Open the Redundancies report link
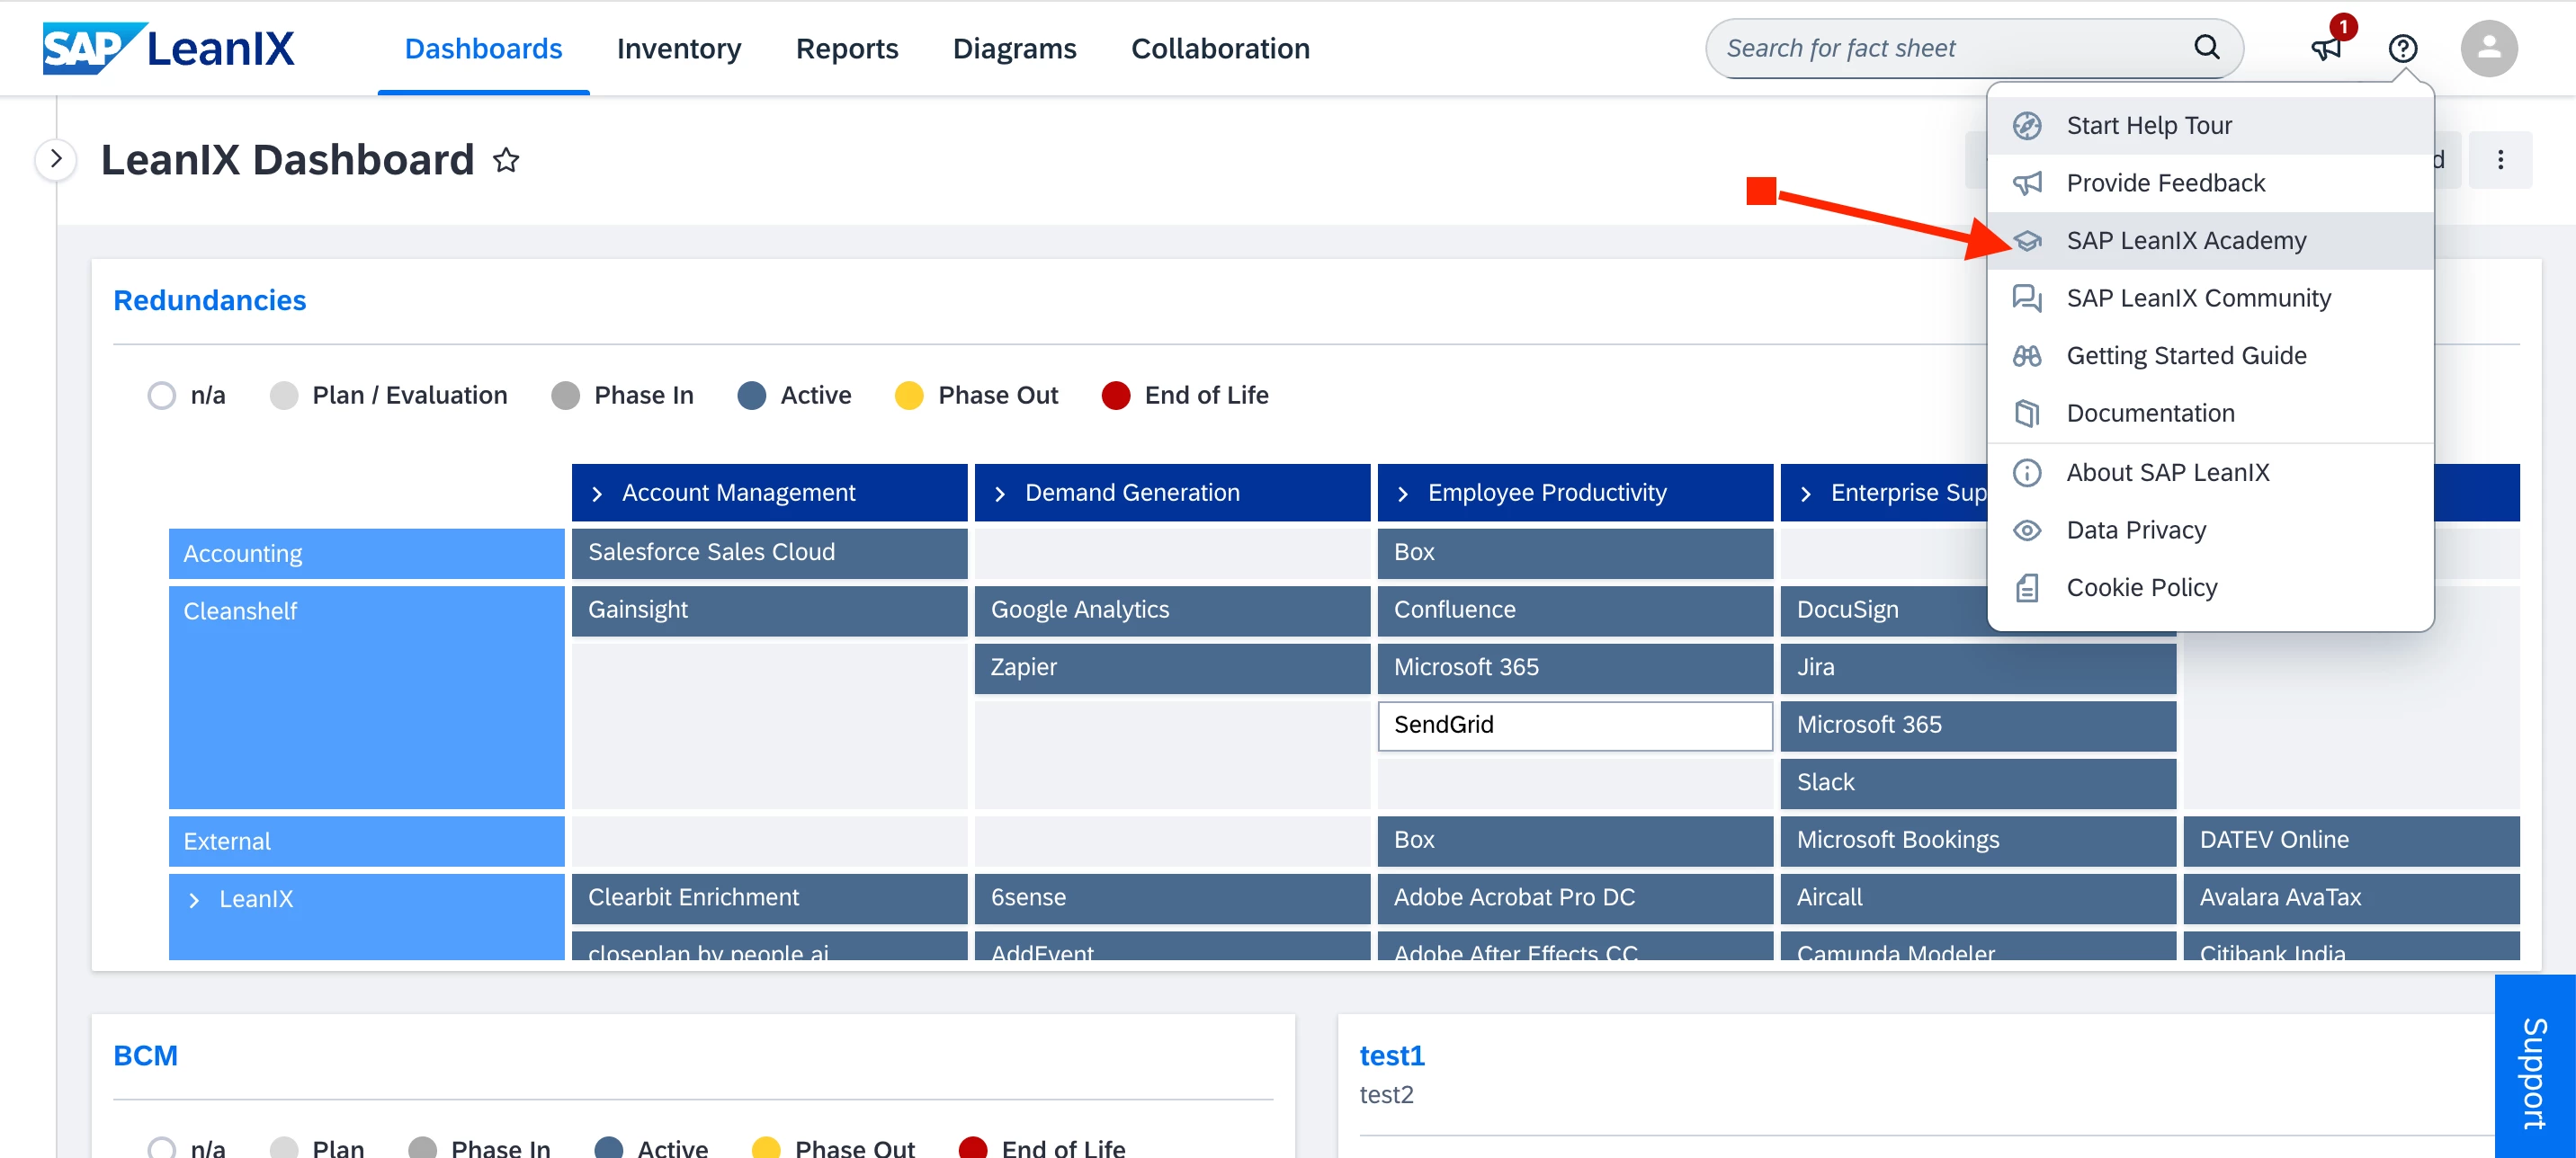This screenshot has width=2576, height=1158. (209, 301)
